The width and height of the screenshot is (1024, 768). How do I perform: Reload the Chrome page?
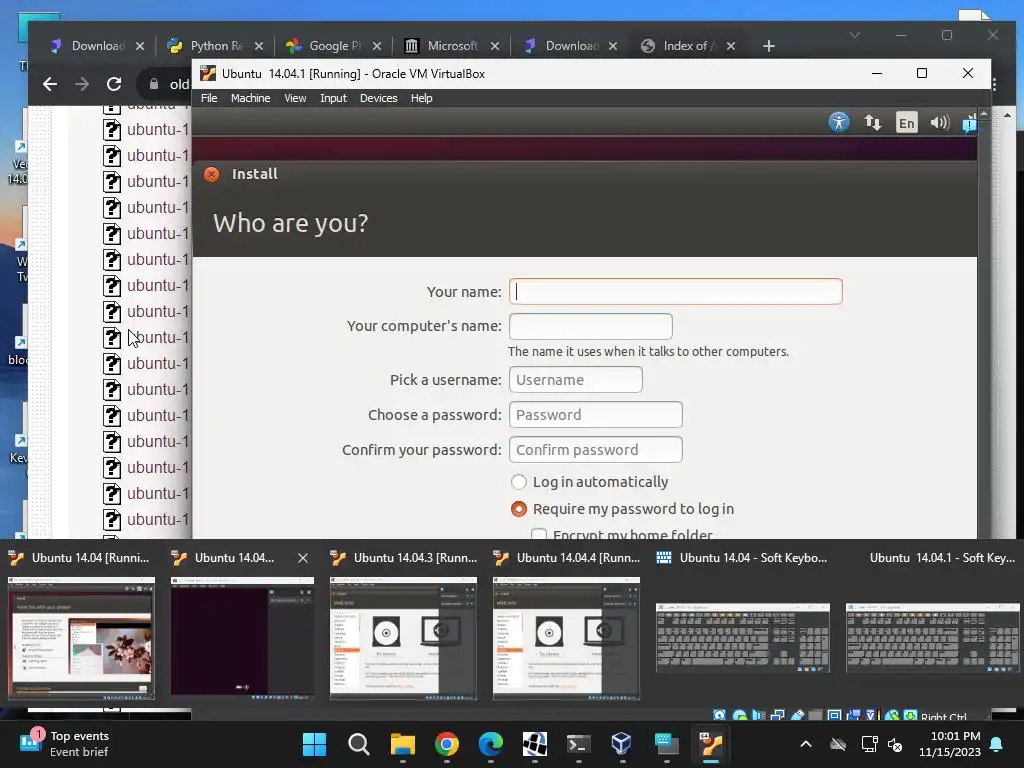click(114, 84)
